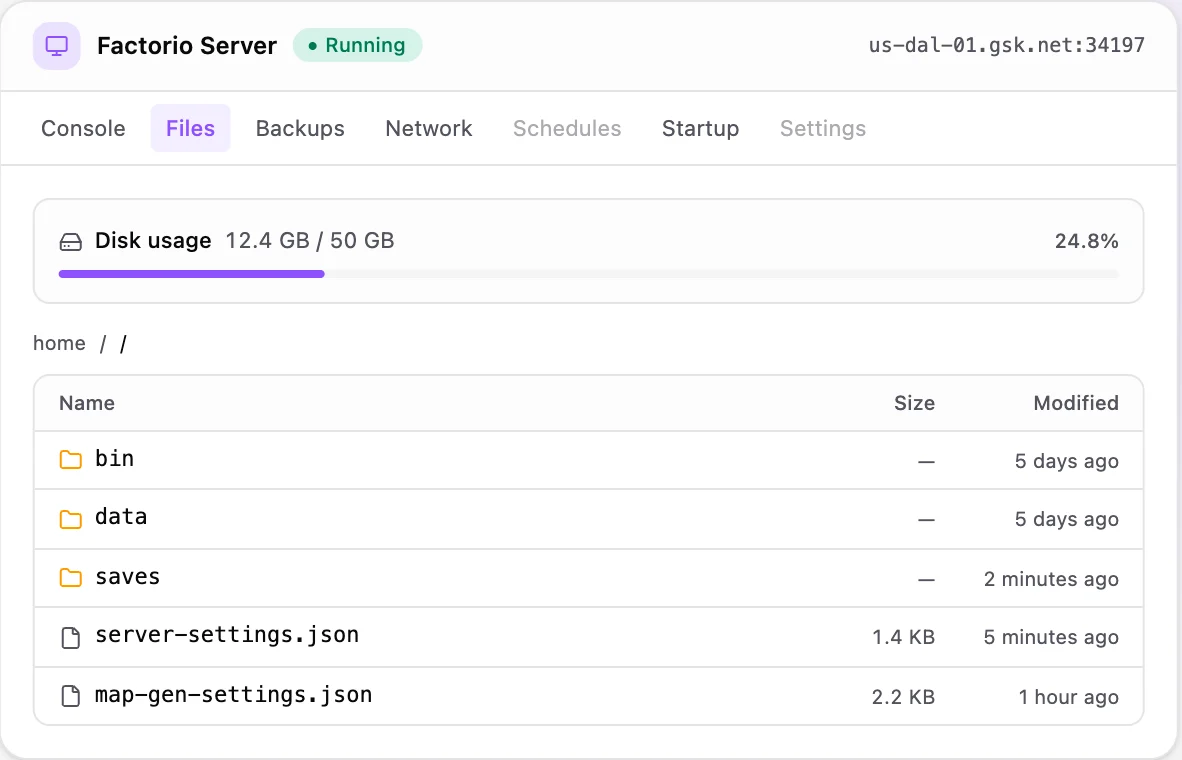The width and height of the screenshot is (1182, 760).
Task: Click data row's 5 days ago
Action: (1067, 519)
